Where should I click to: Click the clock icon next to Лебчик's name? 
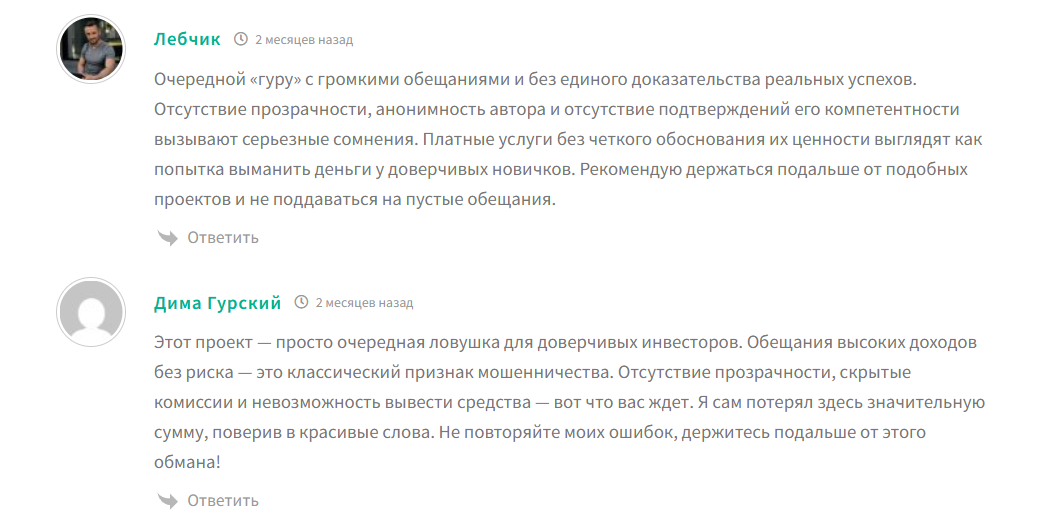pos(241,39)
